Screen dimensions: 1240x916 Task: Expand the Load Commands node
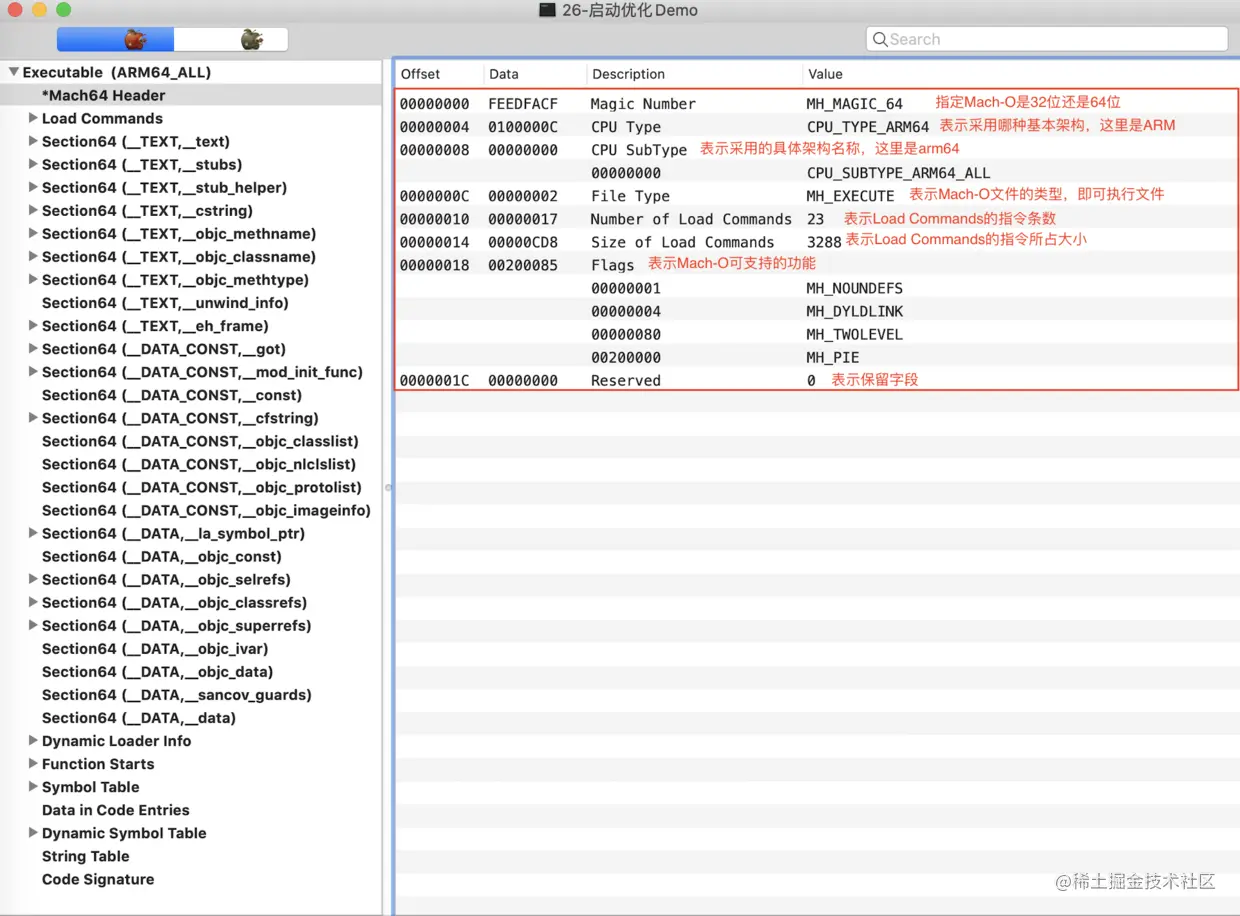(x=33, y=118)
